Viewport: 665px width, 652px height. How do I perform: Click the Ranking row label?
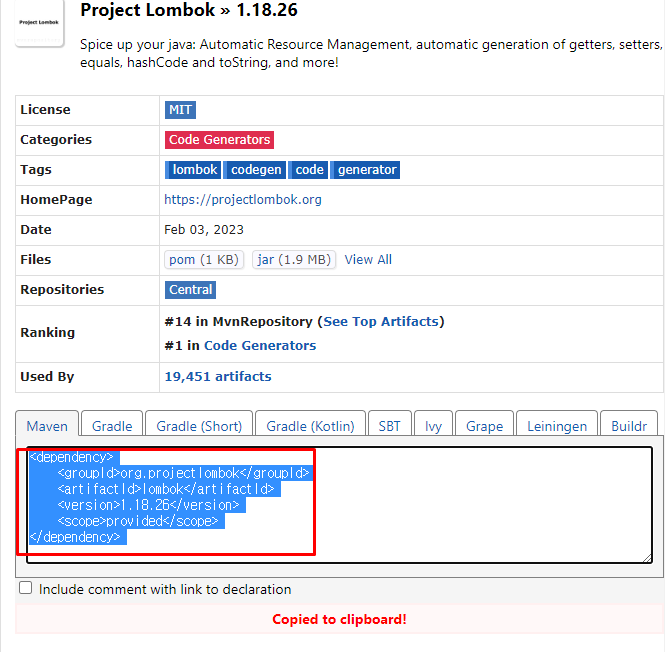click(48, 333)
